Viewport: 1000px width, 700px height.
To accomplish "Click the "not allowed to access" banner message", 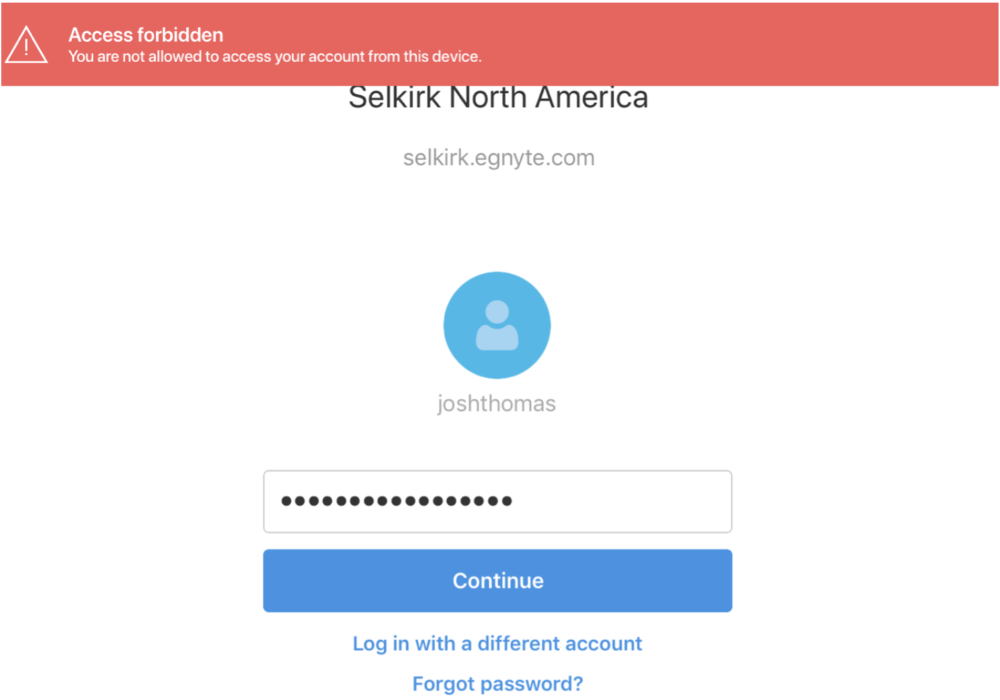I will pyautogui.click(x=275, y=57).
